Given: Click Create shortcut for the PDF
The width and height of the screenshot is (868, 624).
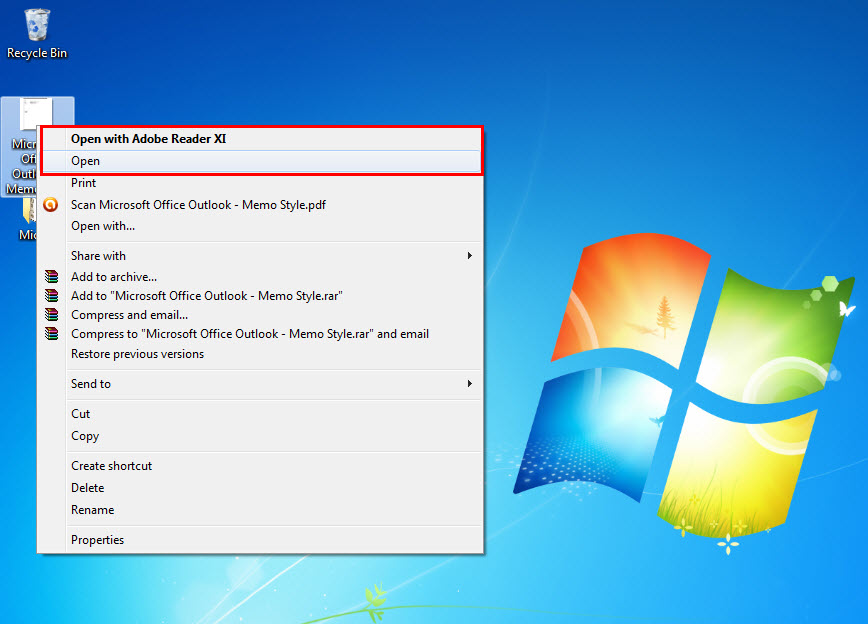Looking at the screenshot, I should coord(111,465).
